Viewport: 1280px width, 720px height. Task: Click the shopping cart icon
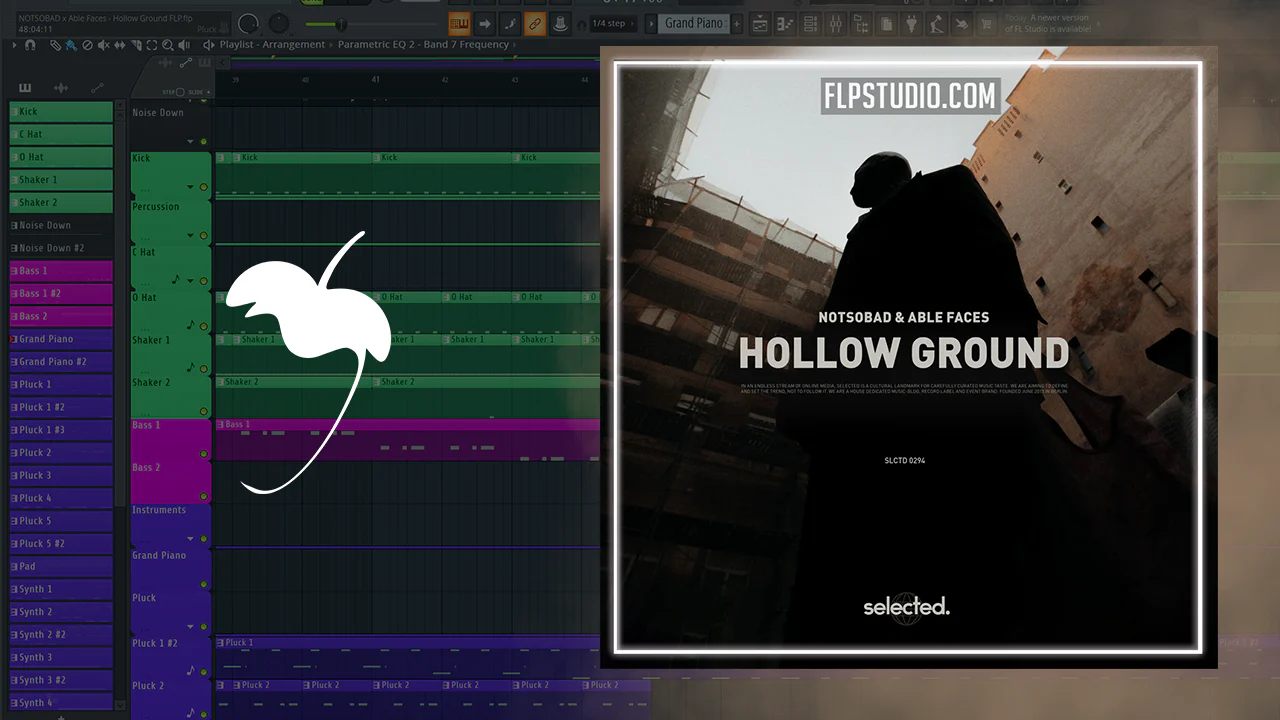point(986,23)
